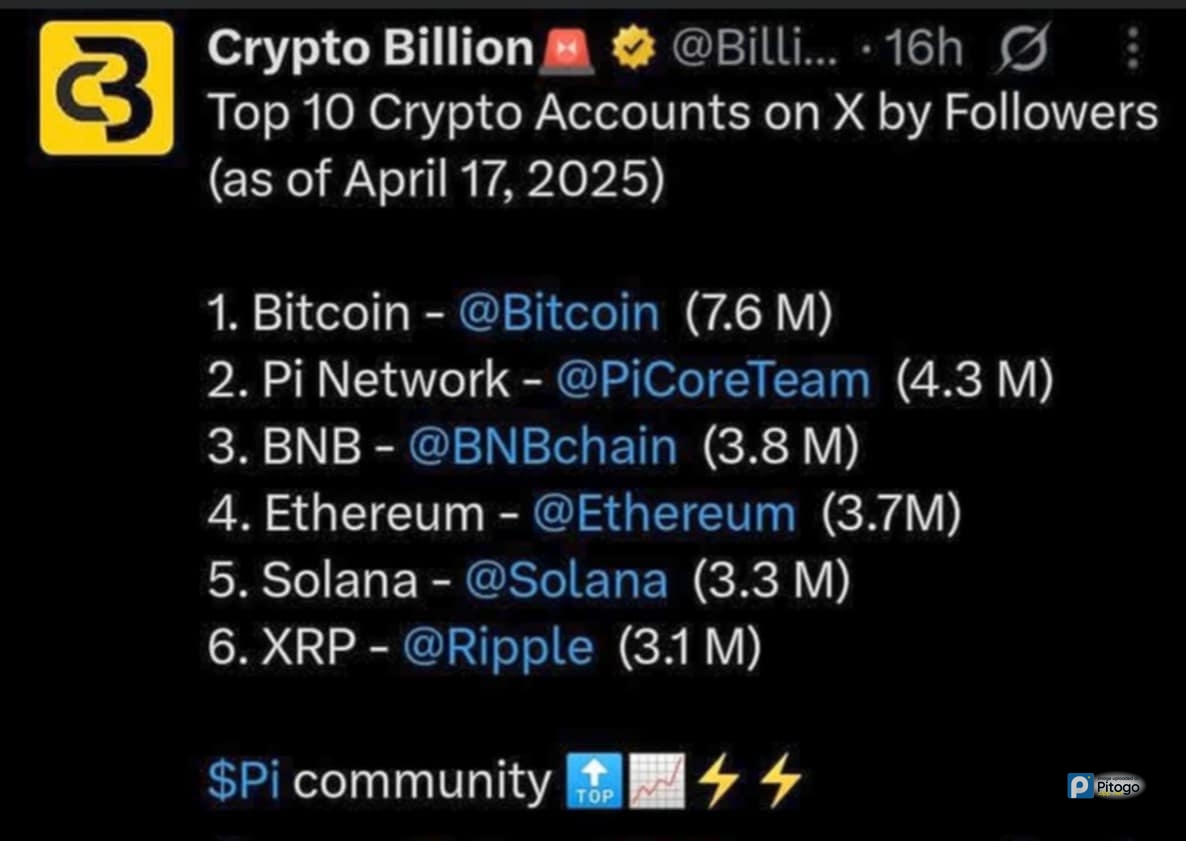Click the TOP arrow emoji

pos(595,780)
